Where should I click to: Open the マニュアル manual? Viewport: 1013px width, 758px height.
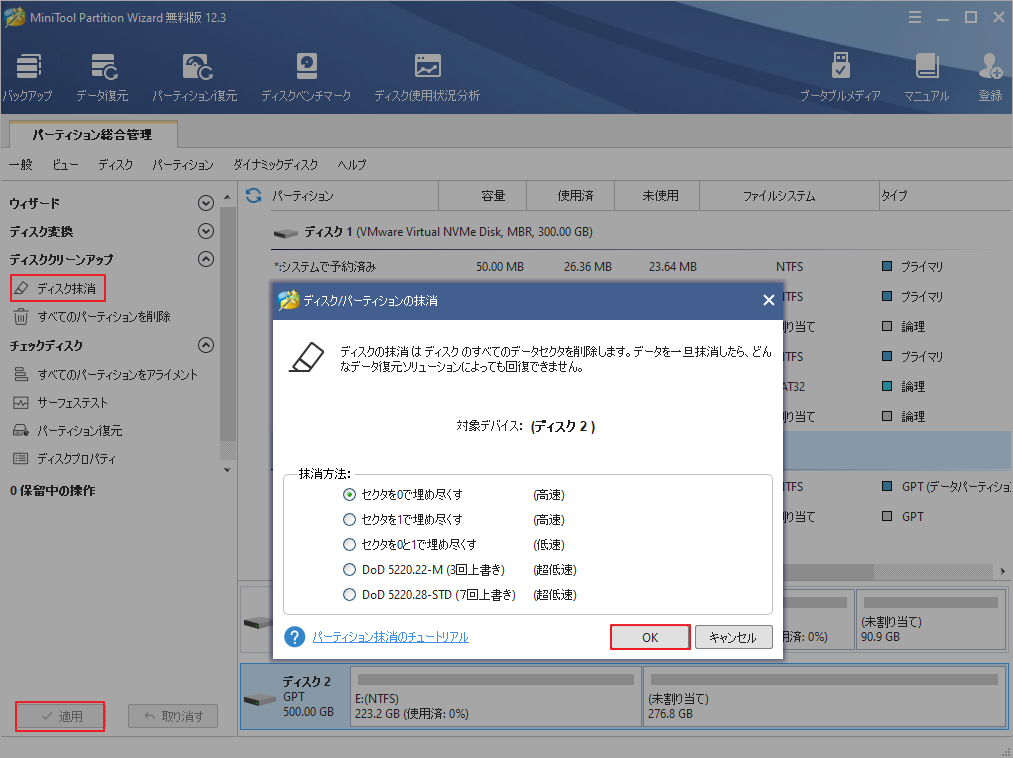click(926, 78)
